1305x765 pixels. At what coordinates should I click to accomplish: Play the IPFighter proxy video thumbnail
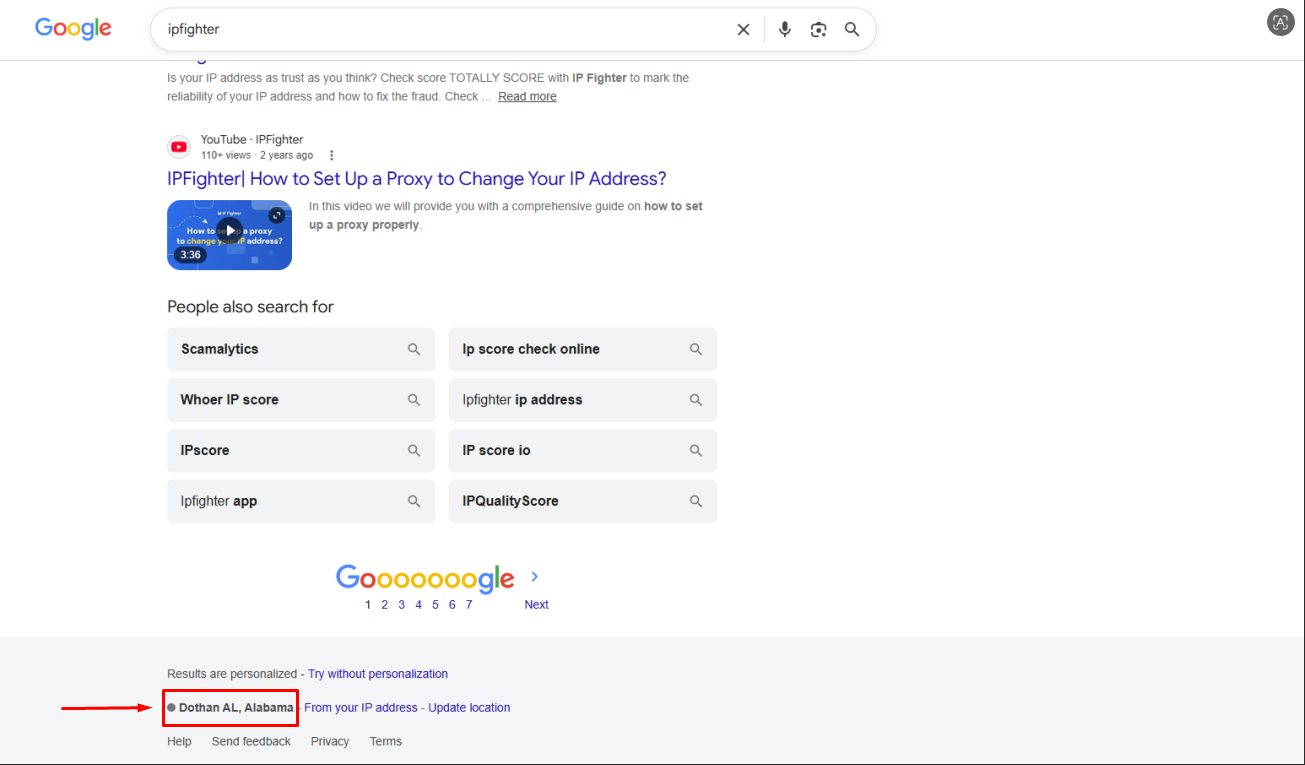(229, 235)
